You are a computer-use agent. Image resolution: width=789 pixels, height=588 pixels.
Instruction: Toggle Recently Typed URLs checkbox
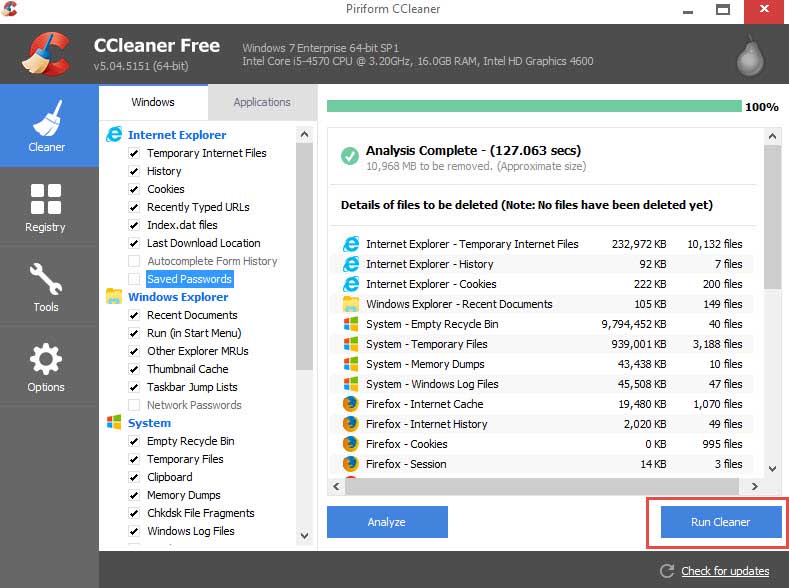pyautogui.click(x=134, y=207)
